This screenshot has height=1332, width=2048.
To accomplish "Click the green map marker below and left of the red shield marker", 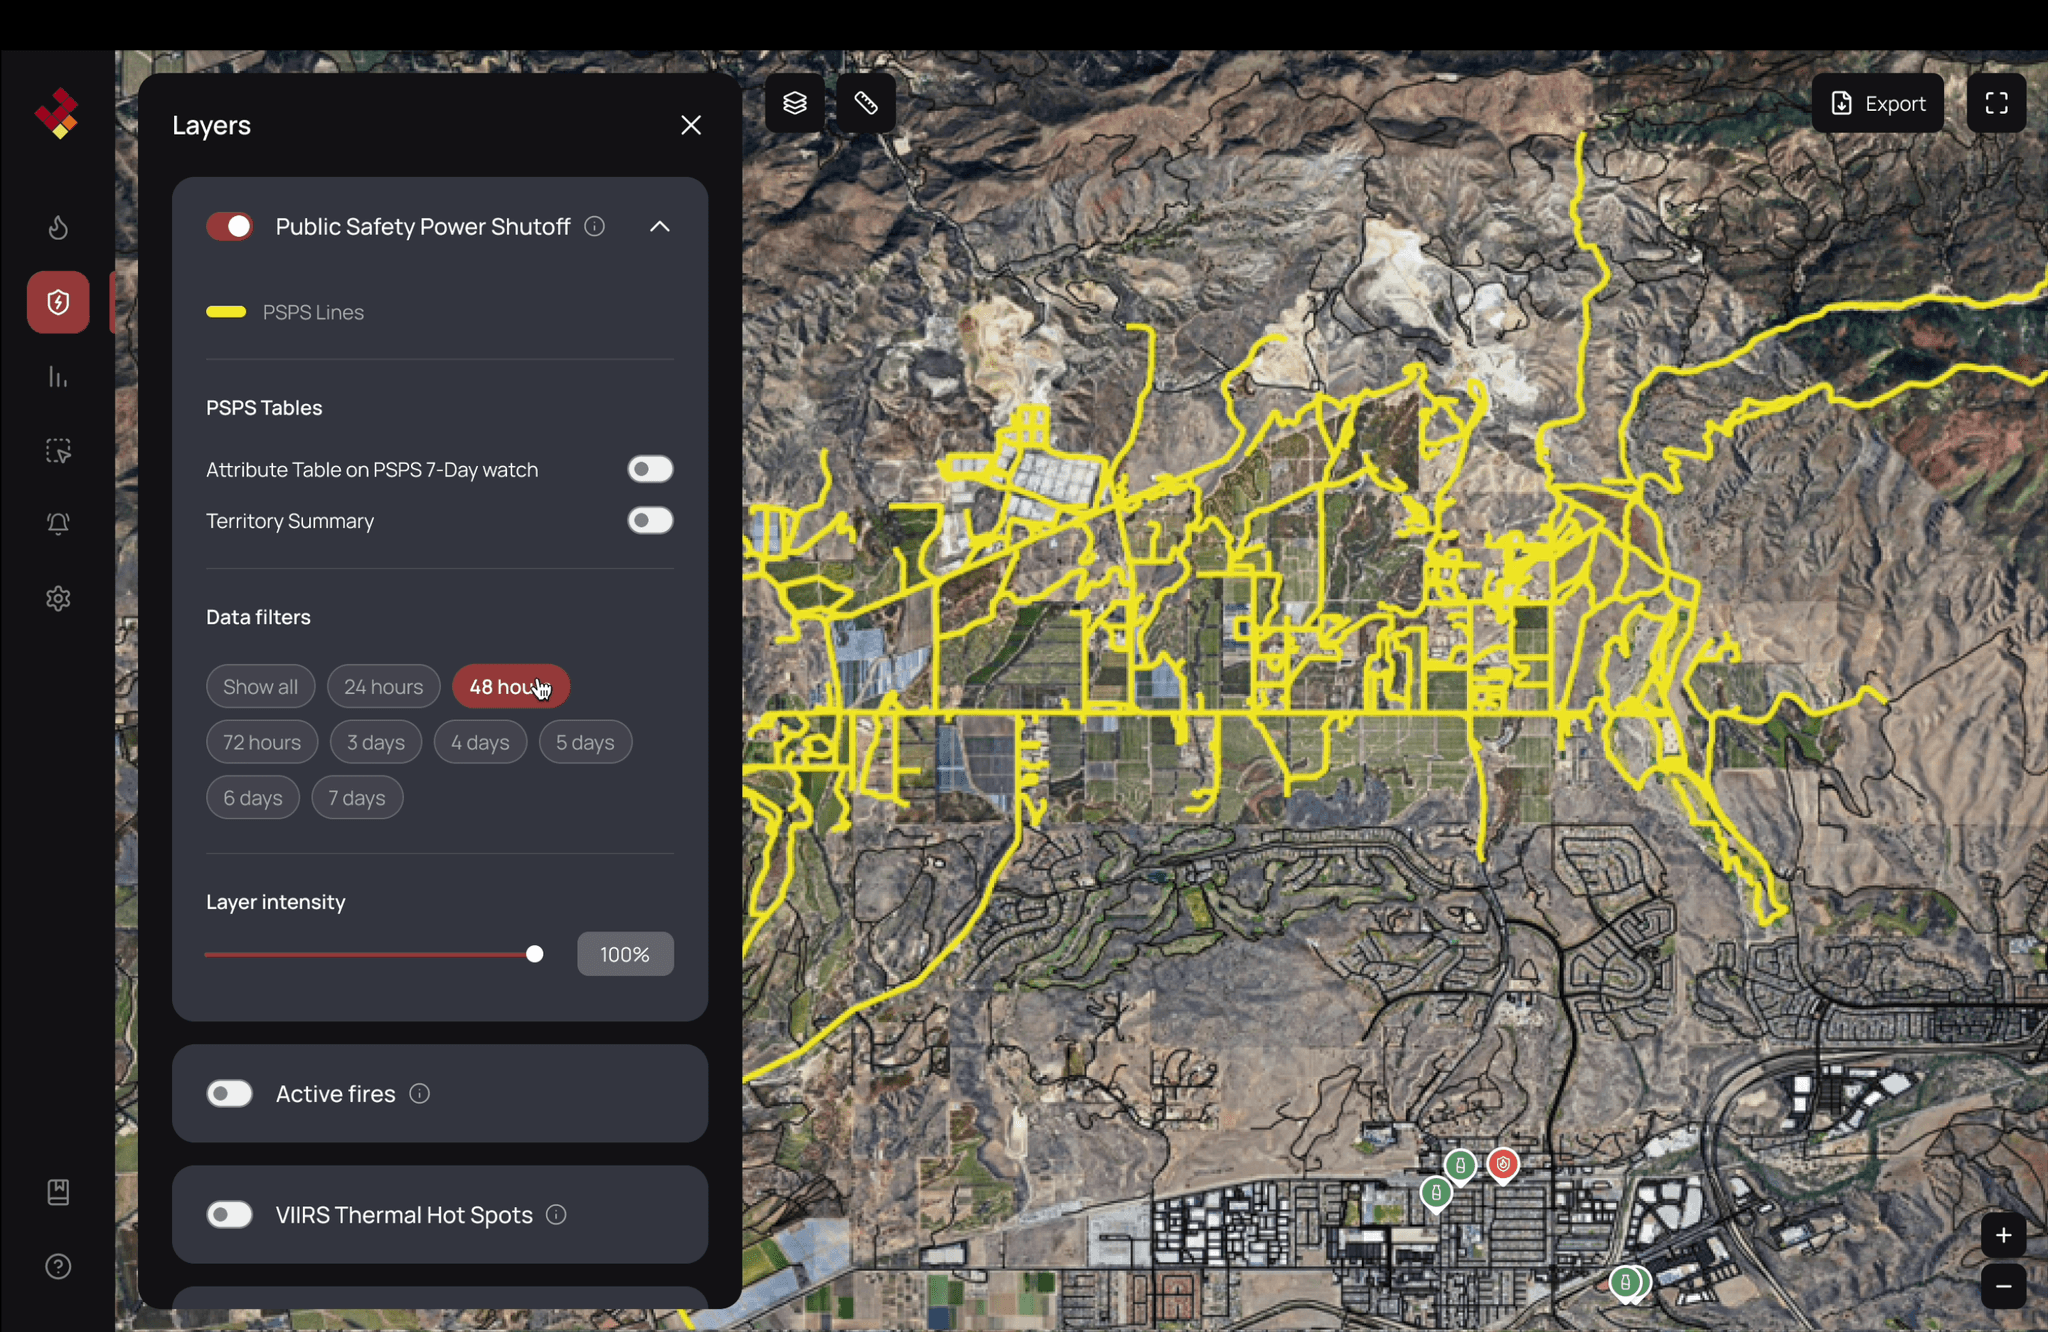I will tap(1436, 1193).
